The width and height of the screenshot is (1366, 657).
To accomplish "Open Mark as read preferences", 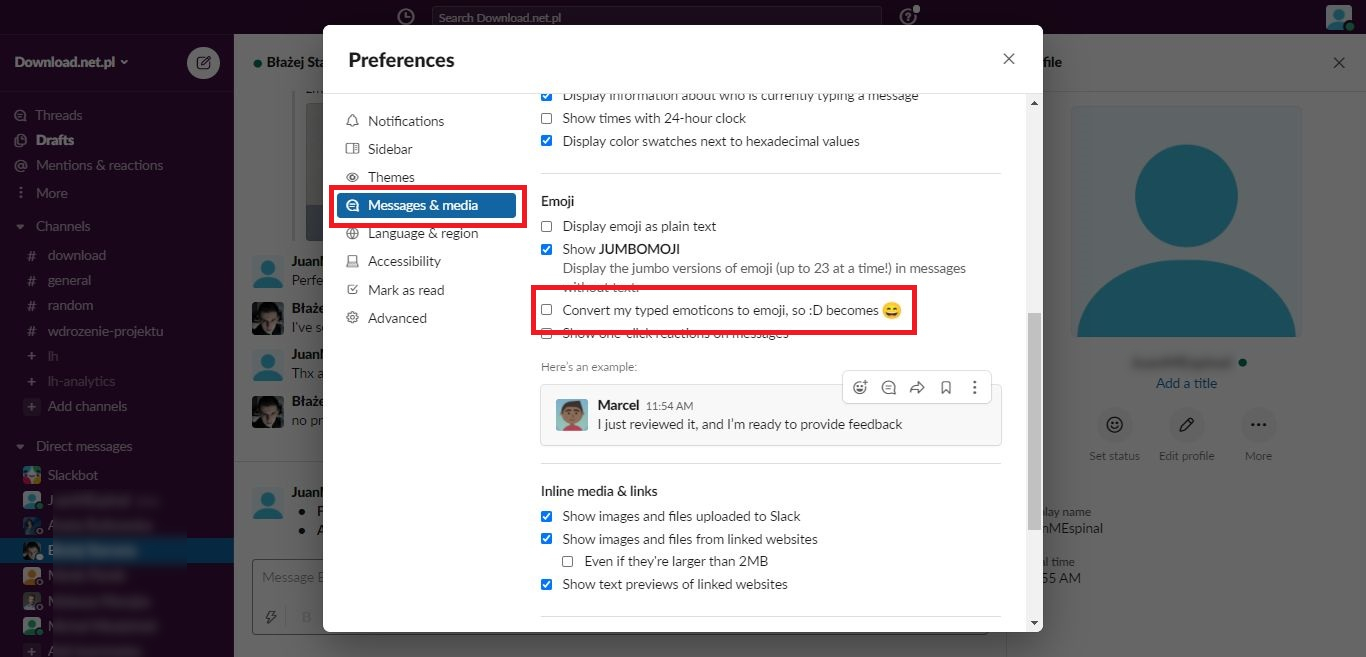I will (x=426, y=290).
